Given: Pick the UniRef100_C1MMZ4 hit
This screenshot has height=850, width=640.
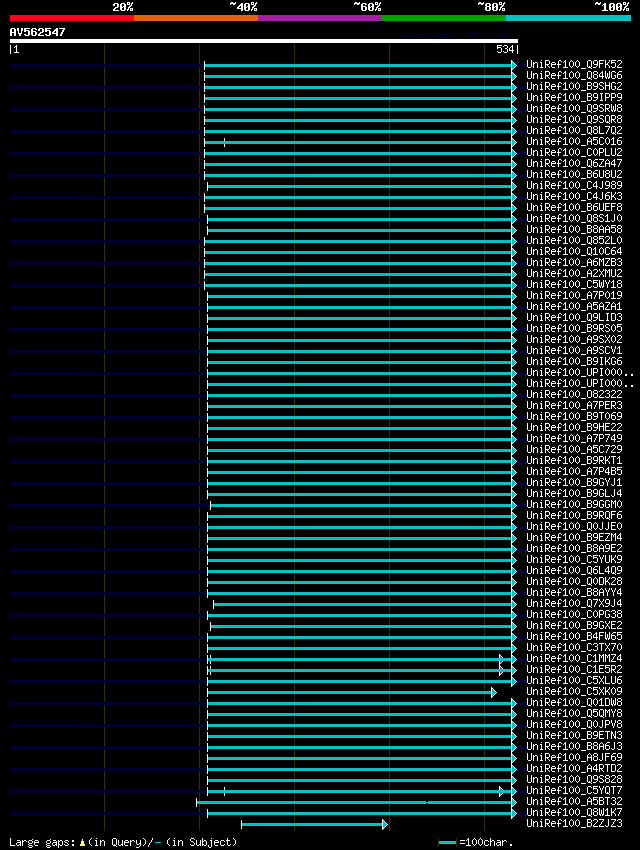Looking at the screenshot, I should click(574, 658).
